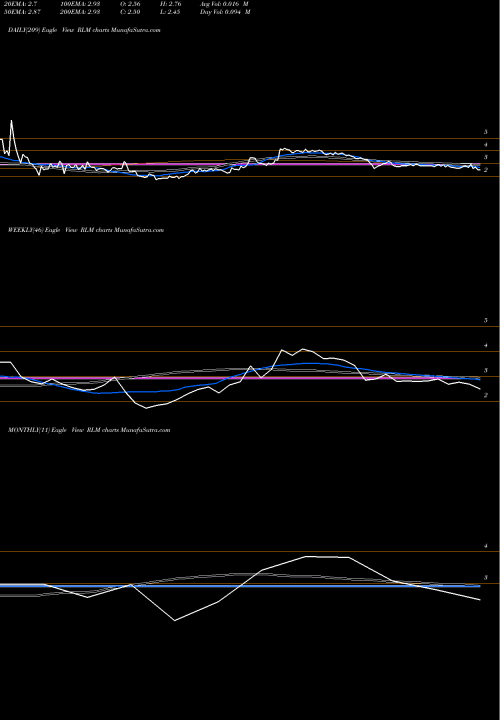The image size is (500, 720).
Task: Click the 200EMA: 2.98 value
Action: 80,12
